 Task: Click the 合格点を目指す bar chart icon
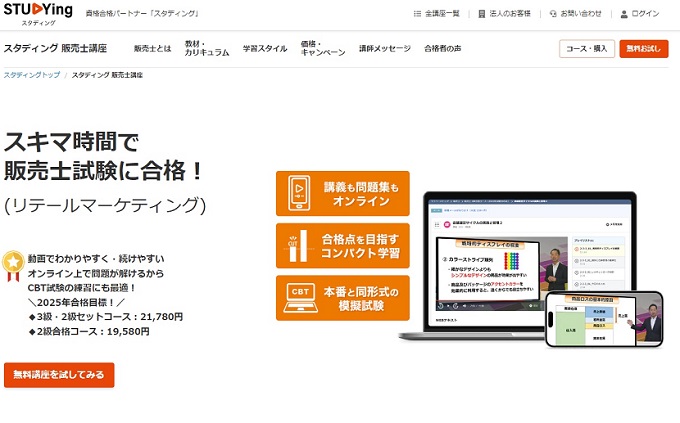pyautogui.click(x=299, y=246)
